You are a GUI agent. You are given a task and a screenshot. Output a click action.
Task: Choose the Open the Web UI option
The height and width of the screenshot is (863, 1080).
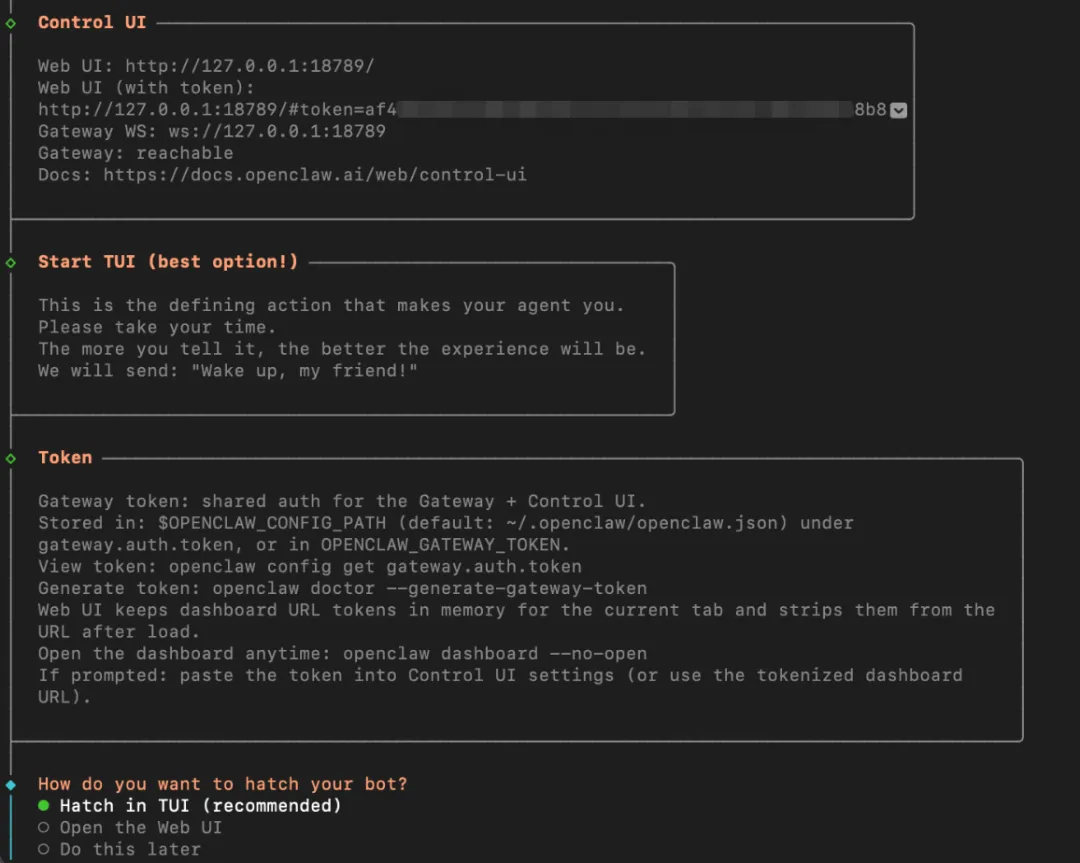click(x=140, y=828)
